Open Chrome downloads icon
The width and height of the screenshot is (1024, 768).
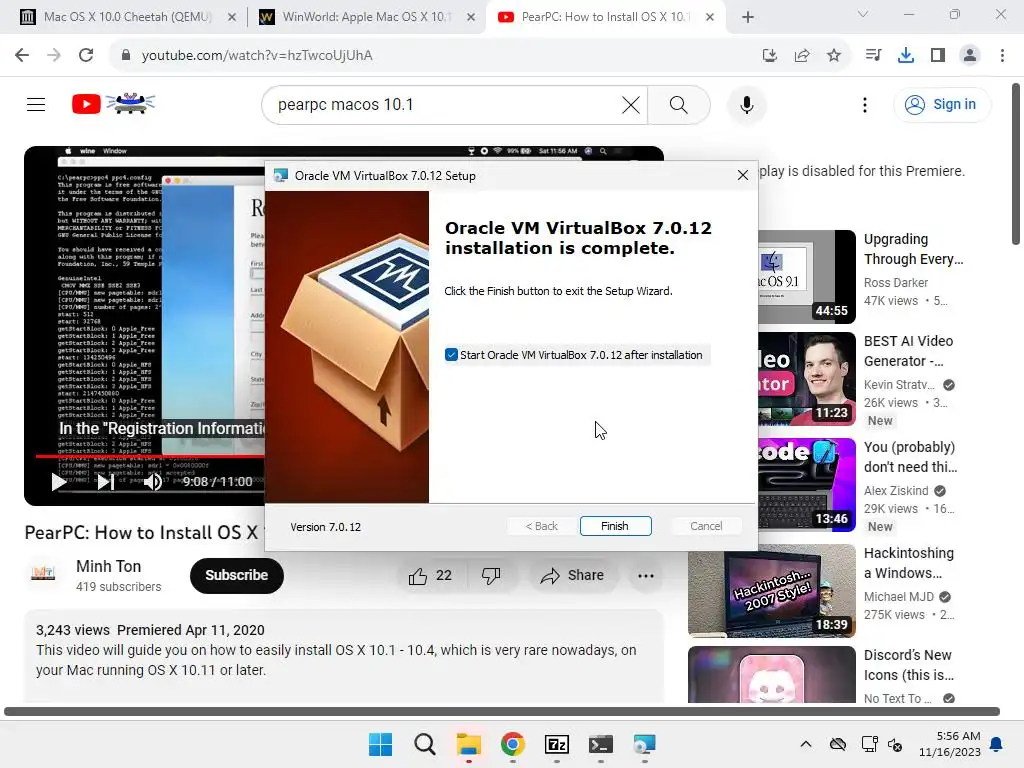click(906, 56)
